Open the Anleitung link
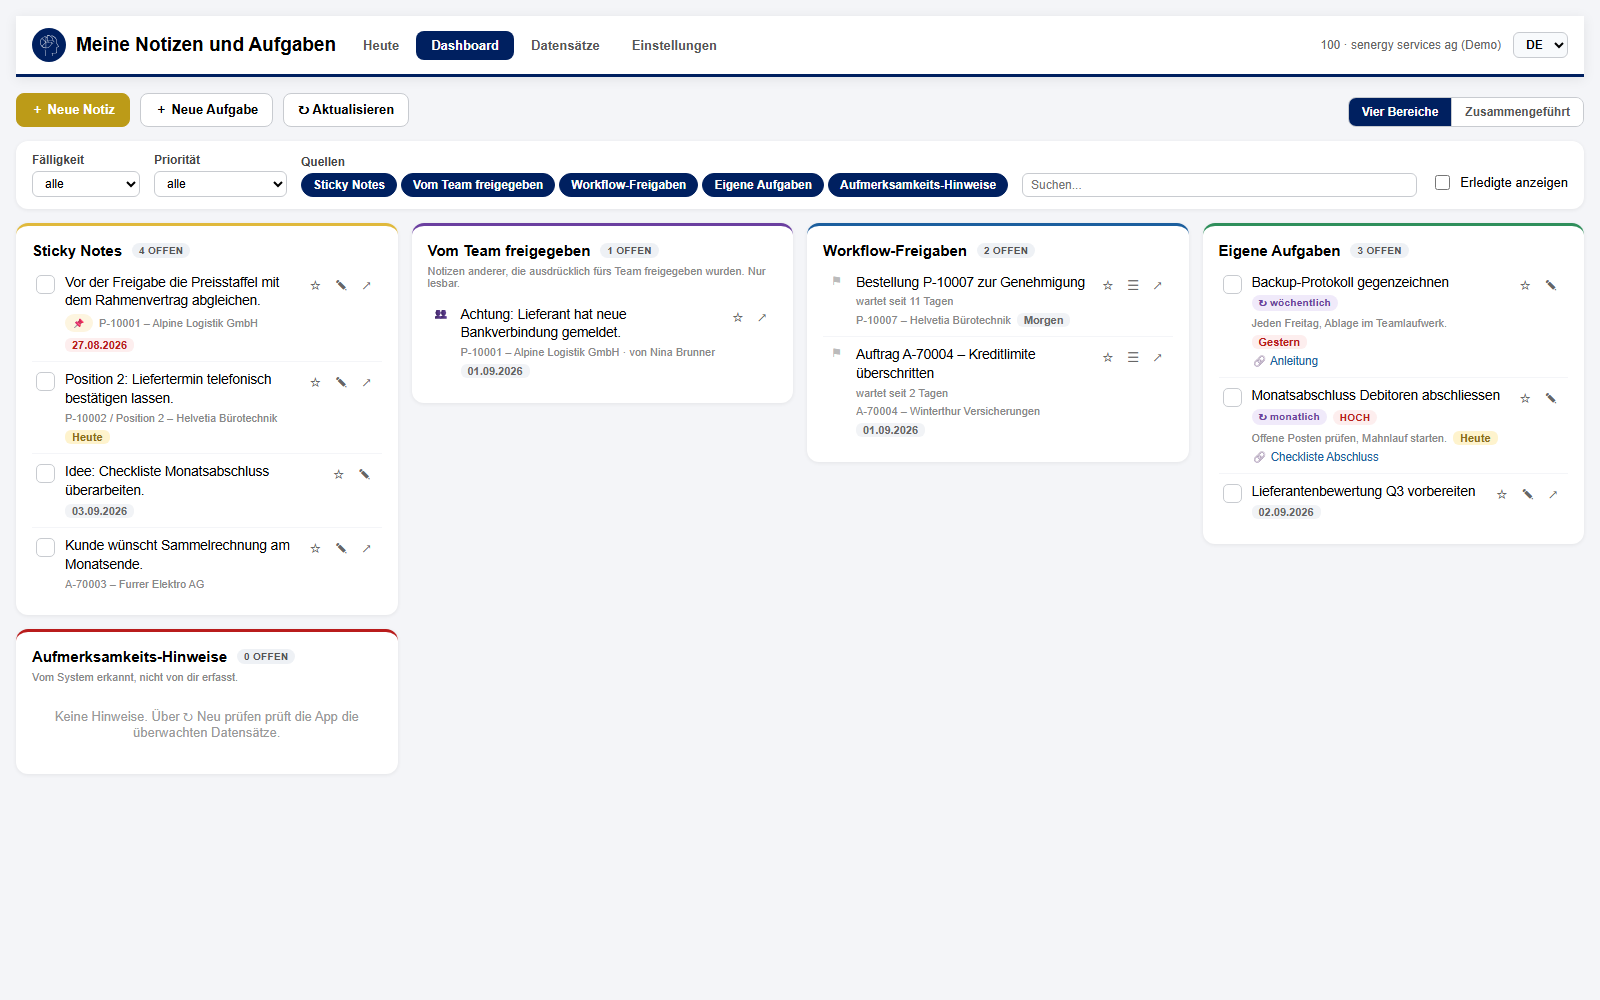1600x1000 pixels. (x=1294, y=361)
